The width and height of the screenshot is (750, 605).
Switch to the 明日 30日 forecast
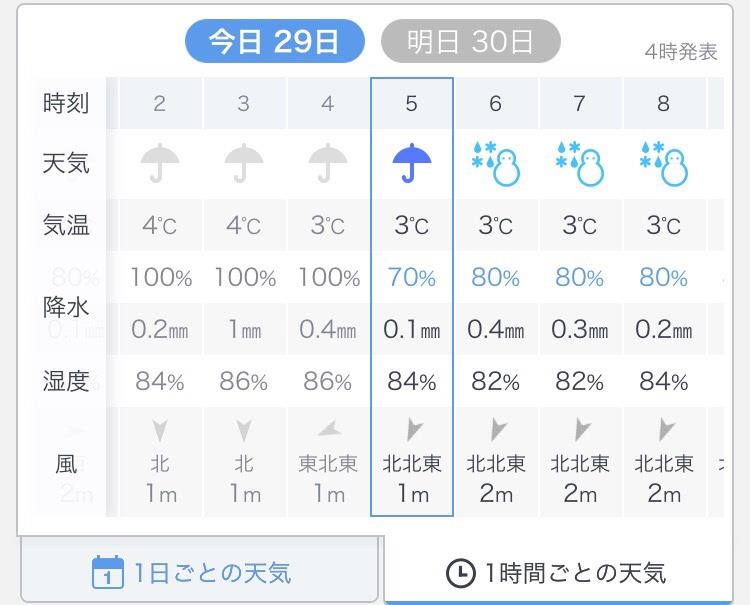pyautogui.click(x=471, y=41)
